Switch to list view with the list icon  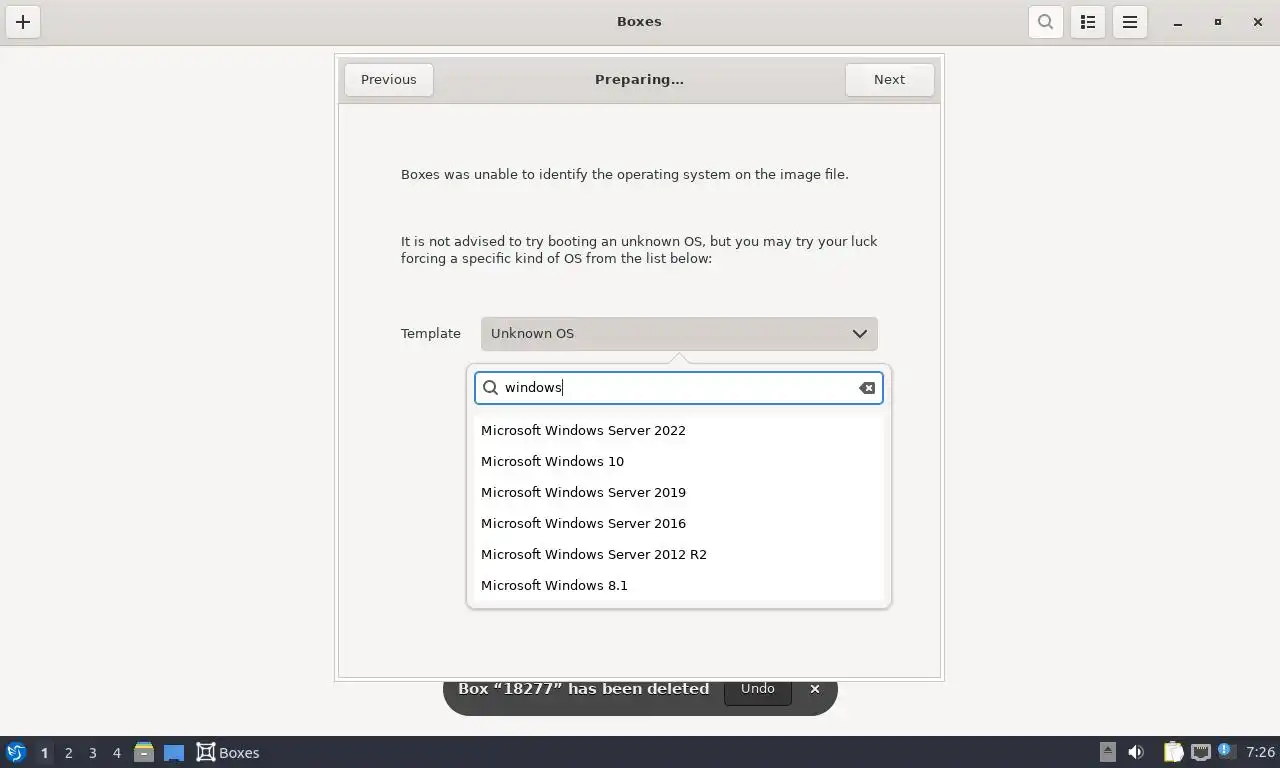[1088, 22]
